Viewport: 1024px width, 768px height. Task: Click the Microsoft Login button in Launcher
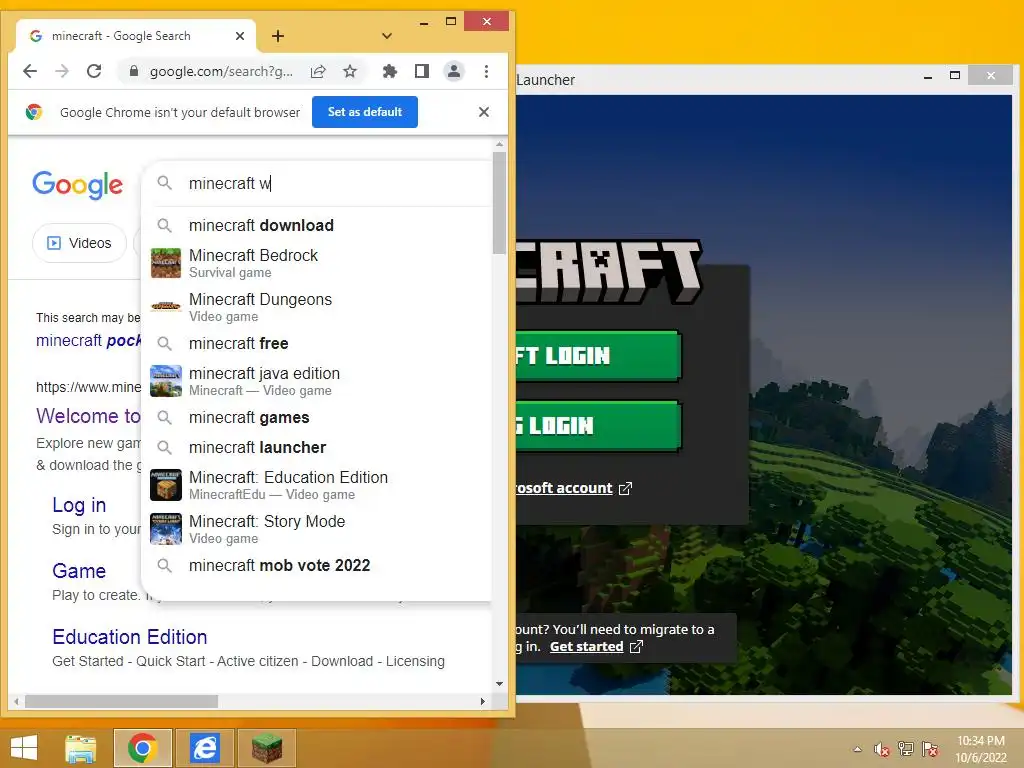(x=598, y=356)
